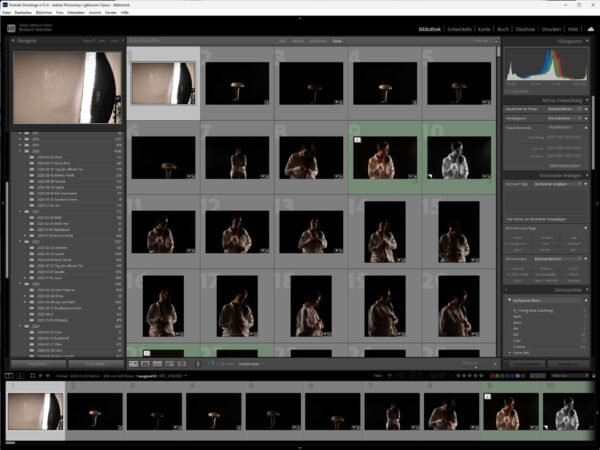Select the white-shirt portrait thumbnail 10
600x450 pixels.
pos(461,158)
